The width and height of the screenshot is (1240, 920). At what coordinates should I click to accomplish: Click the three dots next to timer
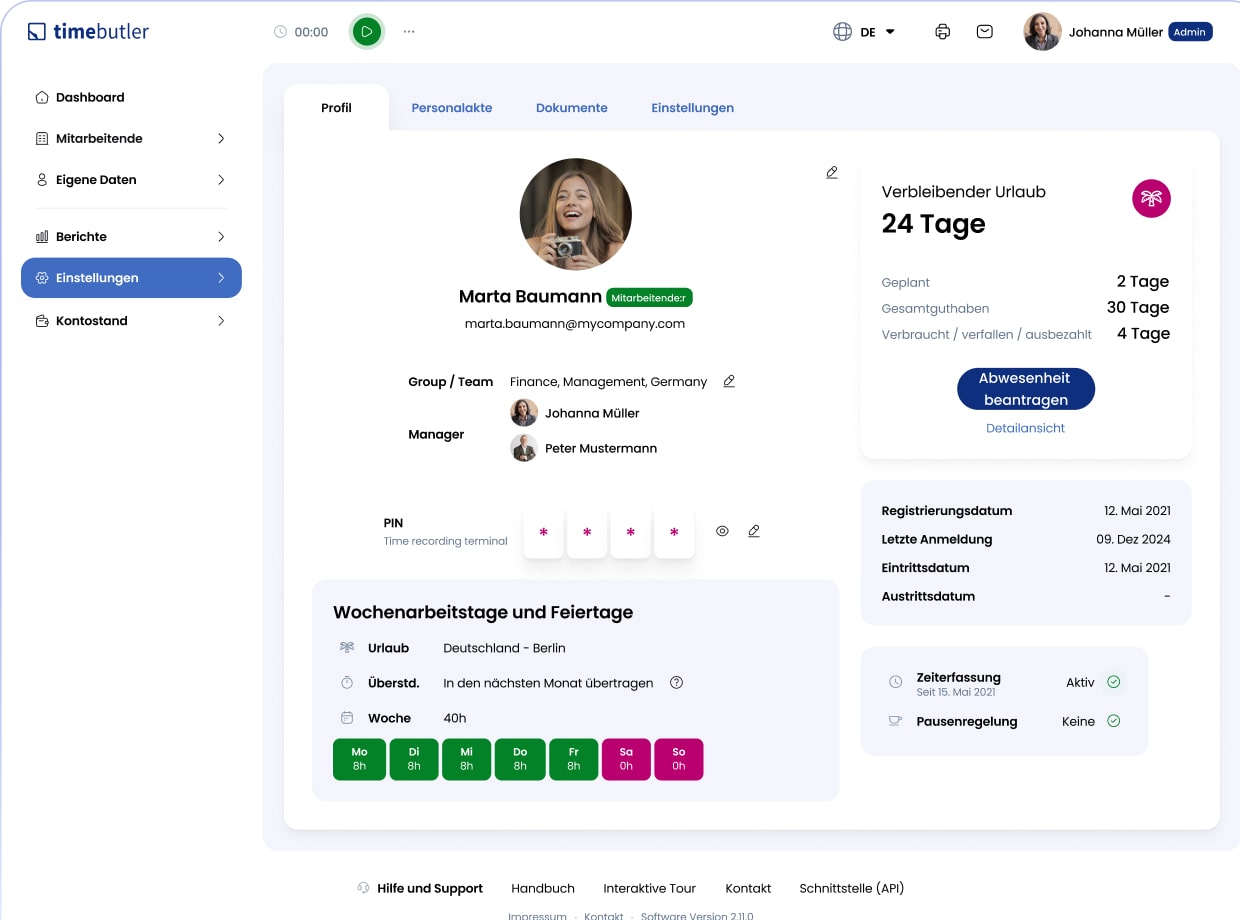(x=409, y=32)
